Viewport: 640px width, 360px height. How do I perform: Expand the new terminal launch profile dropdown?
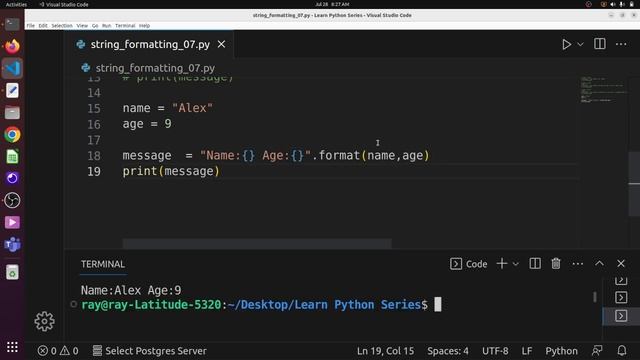coord(516,264)
